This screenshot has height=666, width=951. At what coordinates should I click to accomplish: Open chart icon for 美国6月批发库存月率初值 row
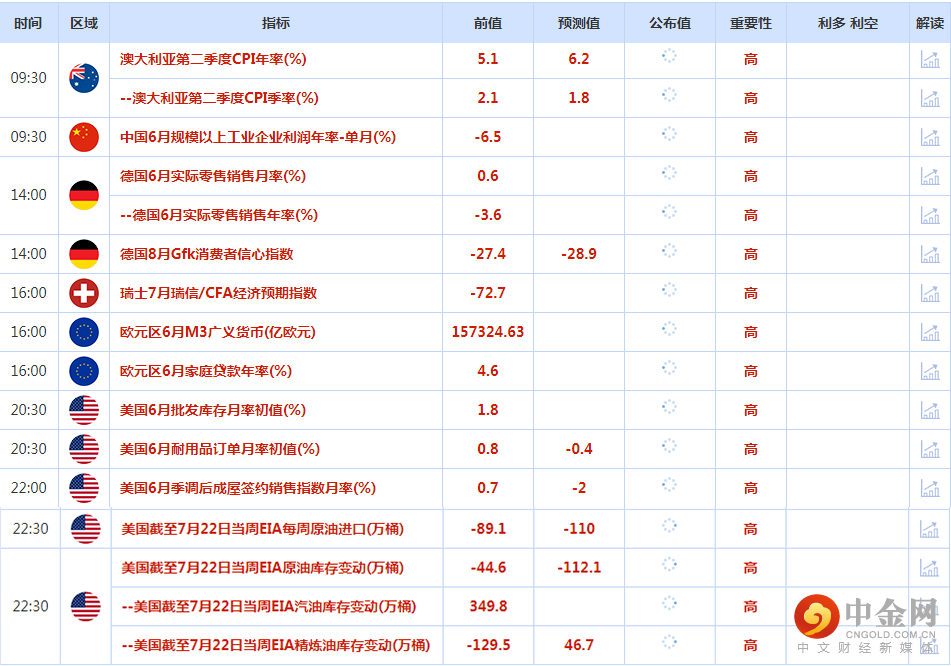930,410
